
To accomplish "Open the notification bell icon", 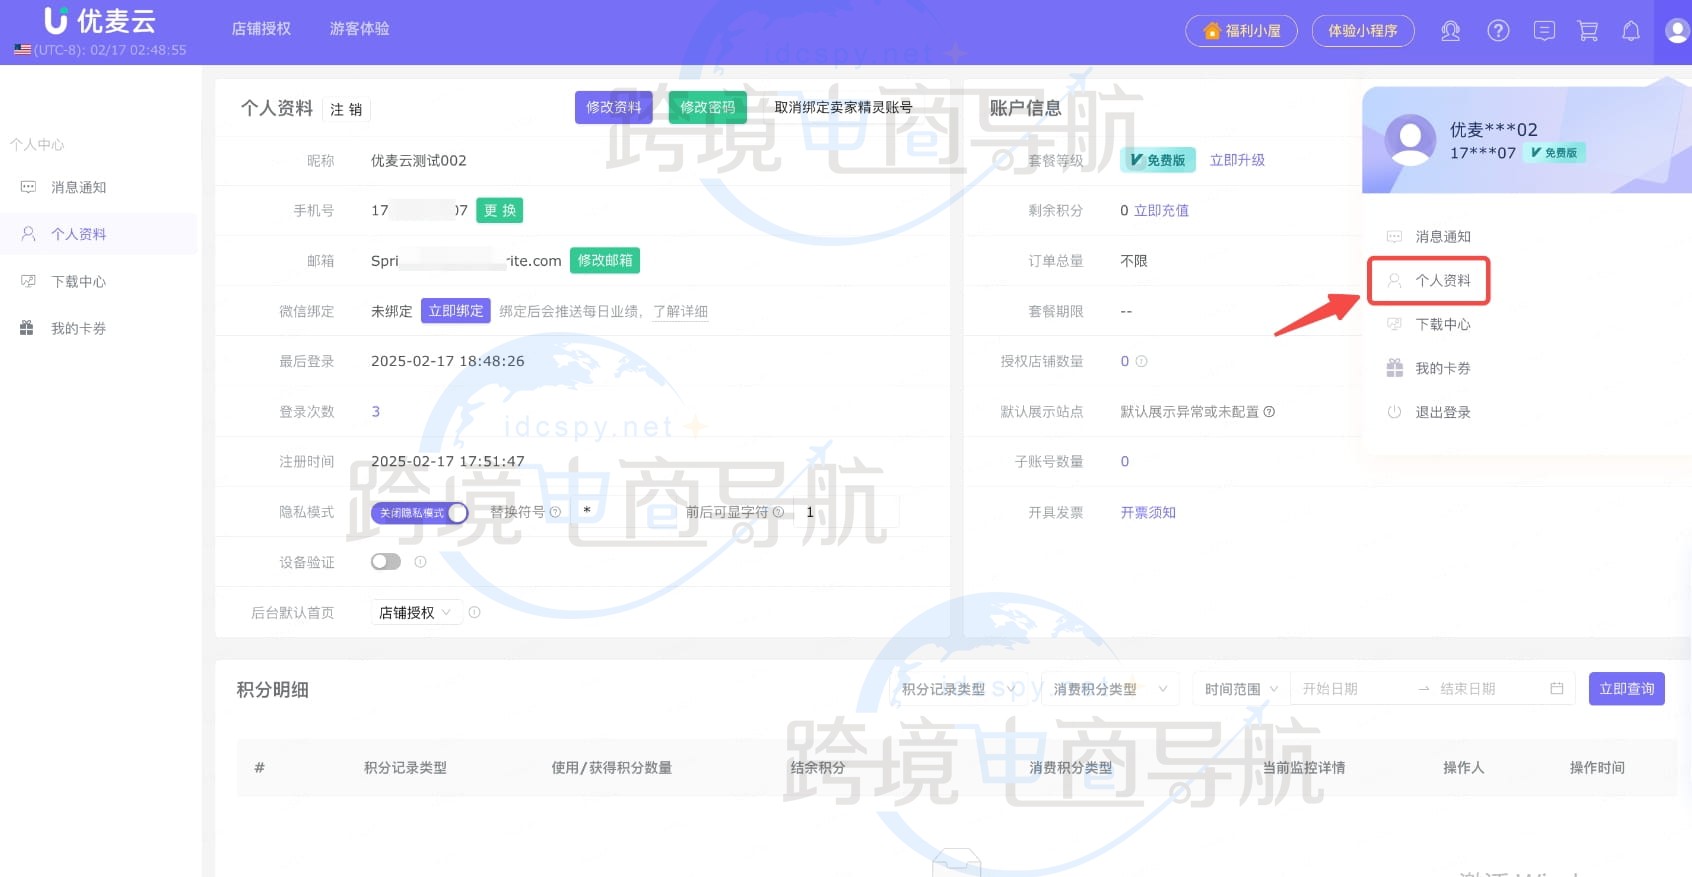I will [1631, 31].
